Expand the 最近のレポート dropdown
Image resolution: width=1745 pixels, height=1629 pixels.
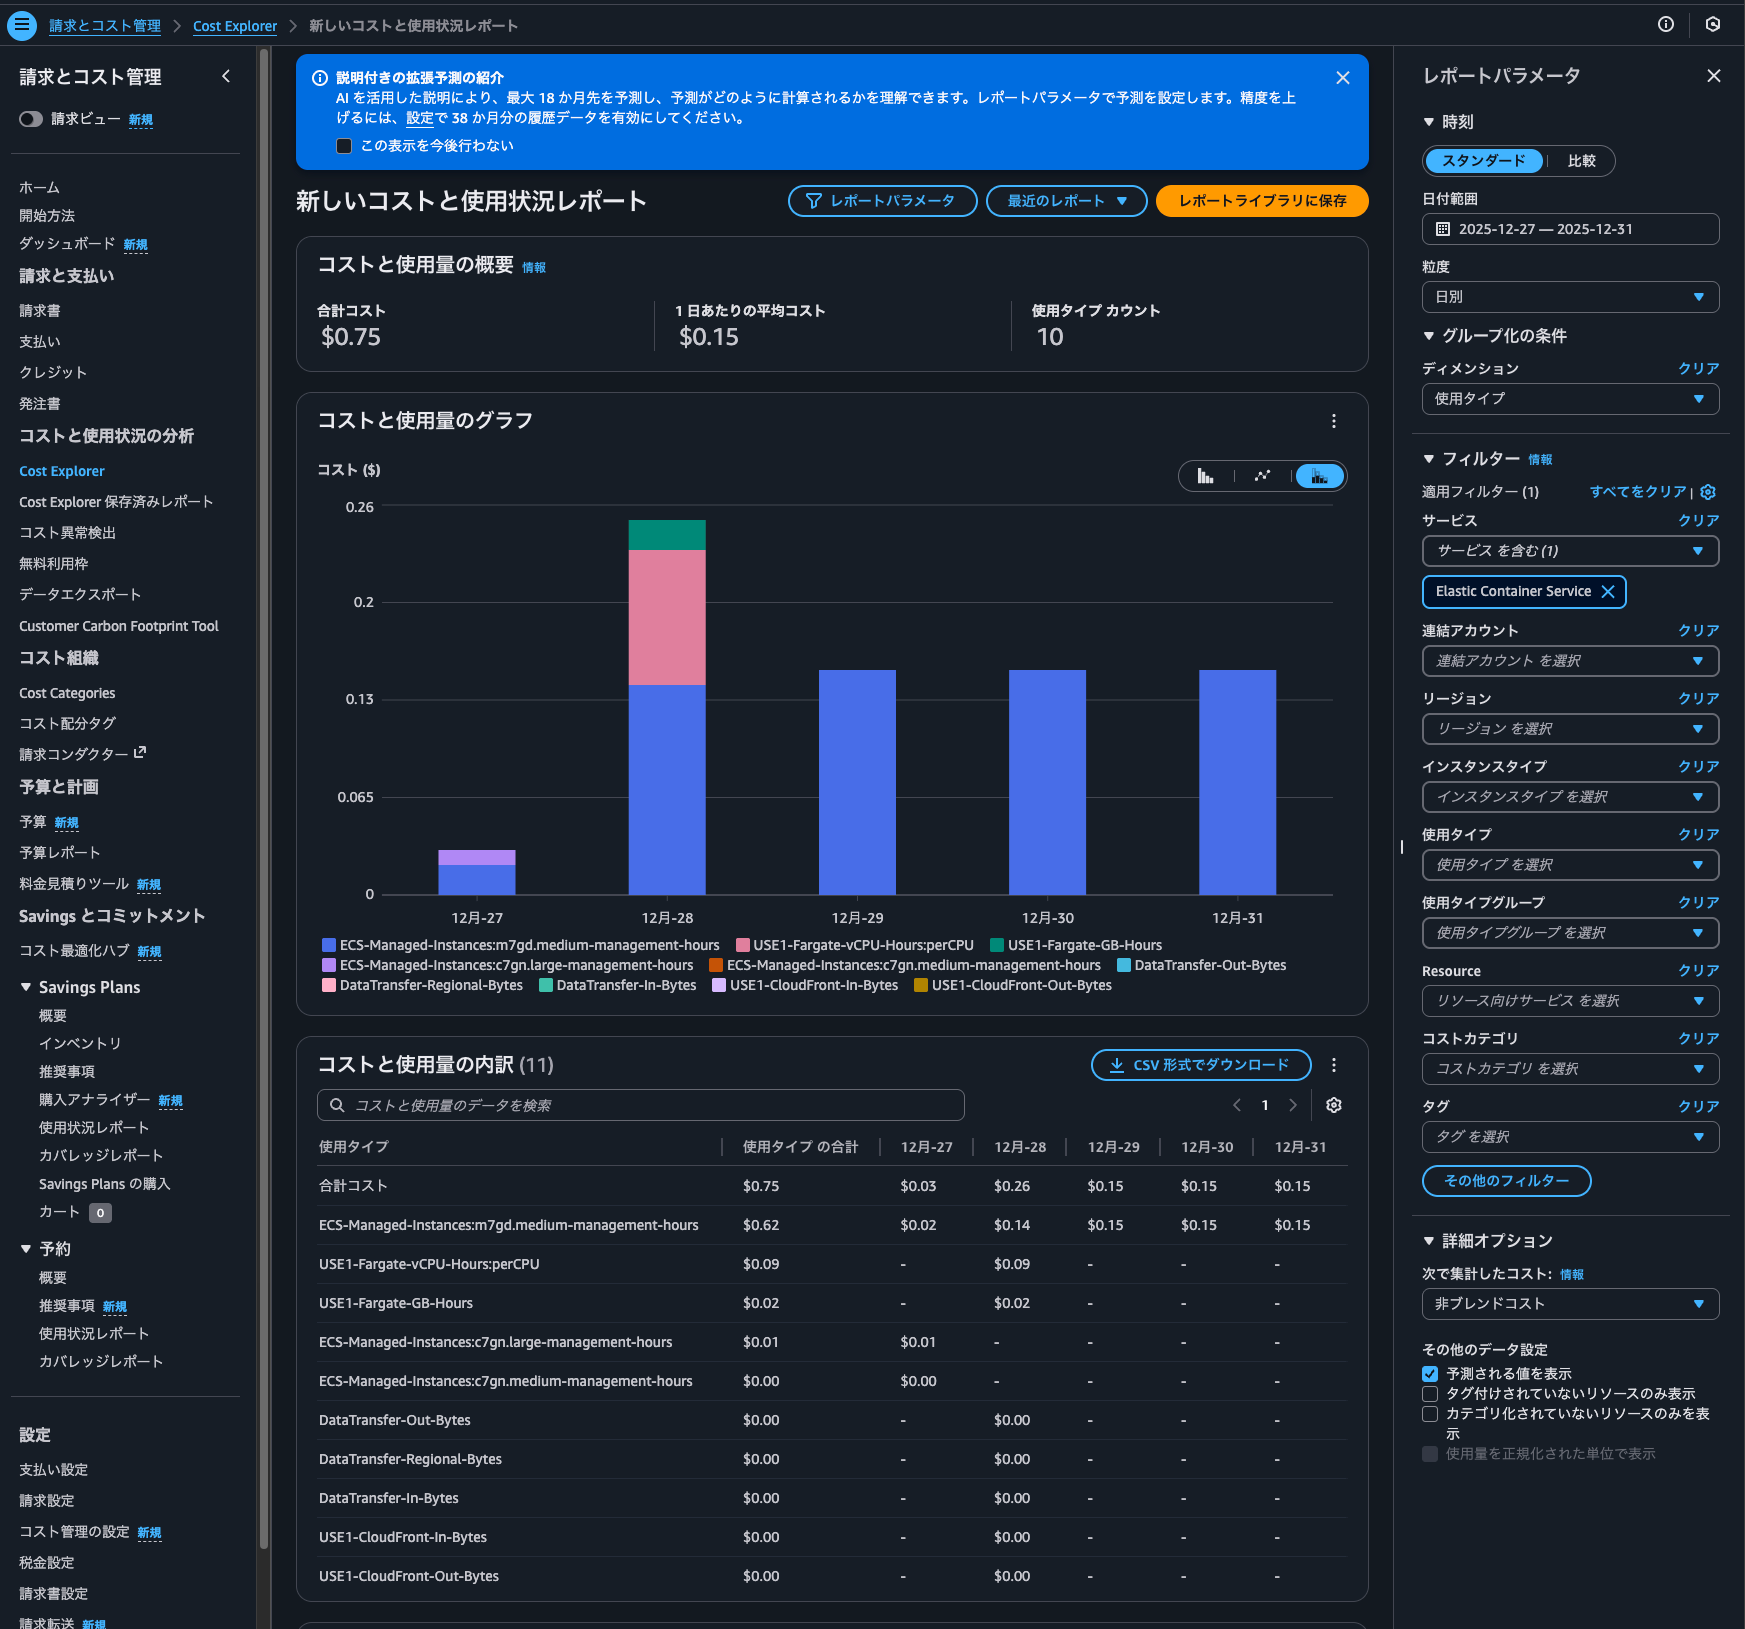1066,201
